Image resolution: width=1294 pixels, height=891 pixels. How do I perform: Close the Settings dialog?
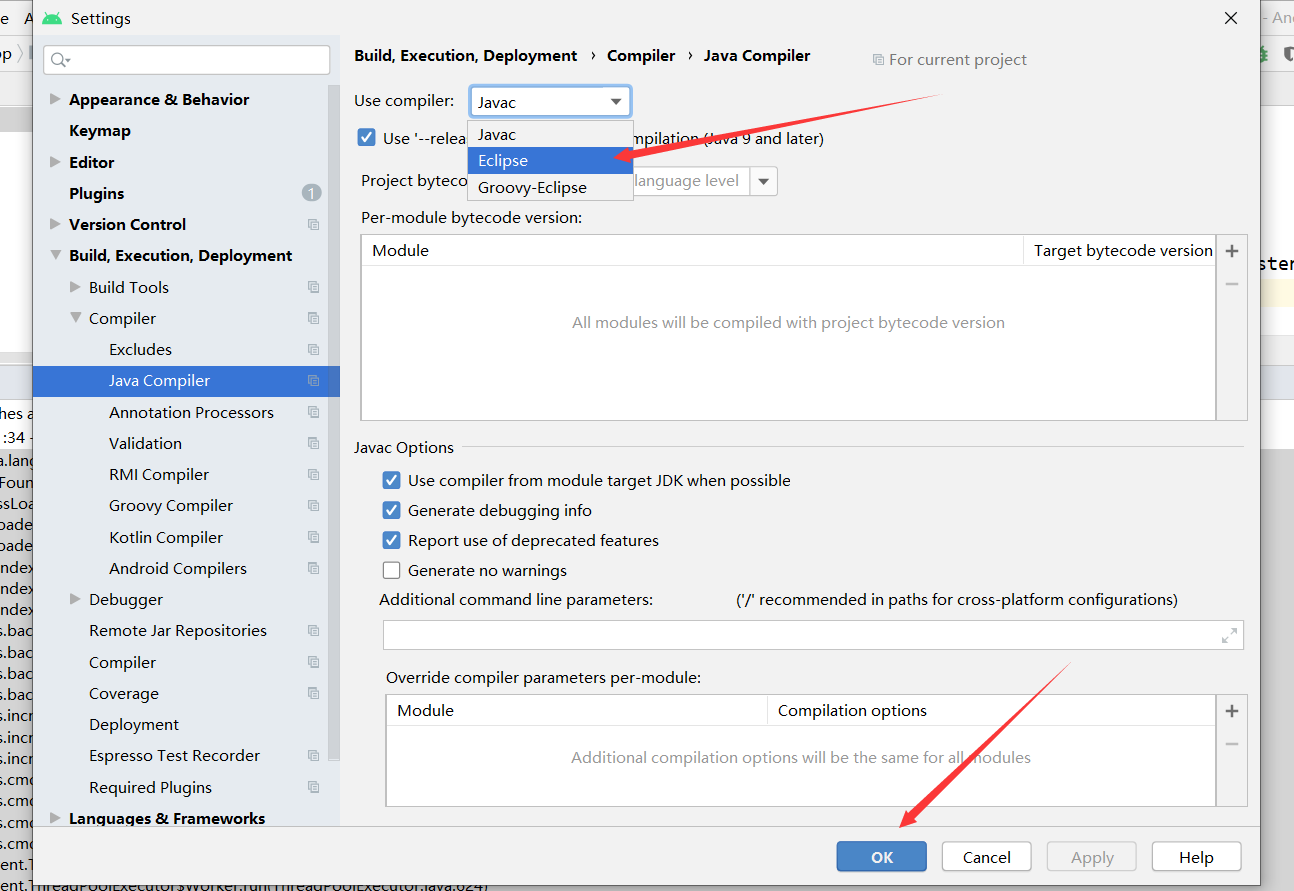(x=1230, y=18)
